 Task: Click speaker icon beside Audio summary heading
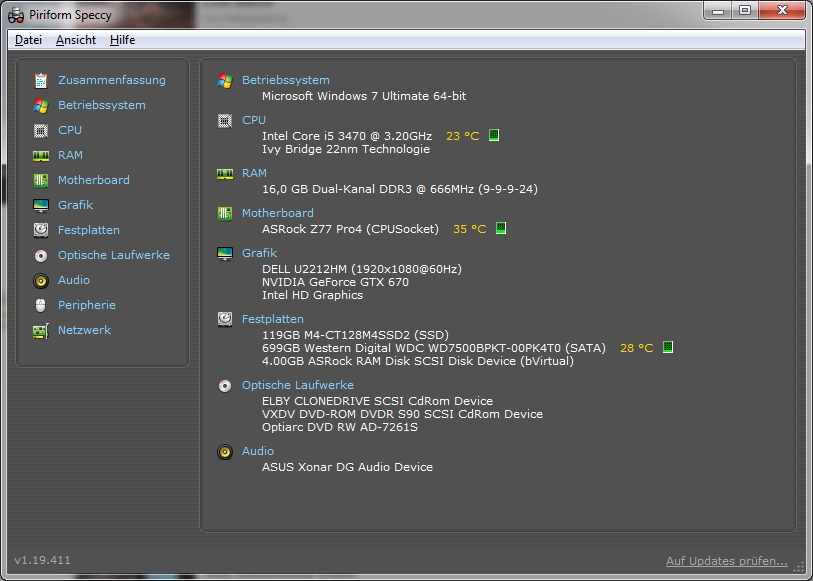coord(225,451)
